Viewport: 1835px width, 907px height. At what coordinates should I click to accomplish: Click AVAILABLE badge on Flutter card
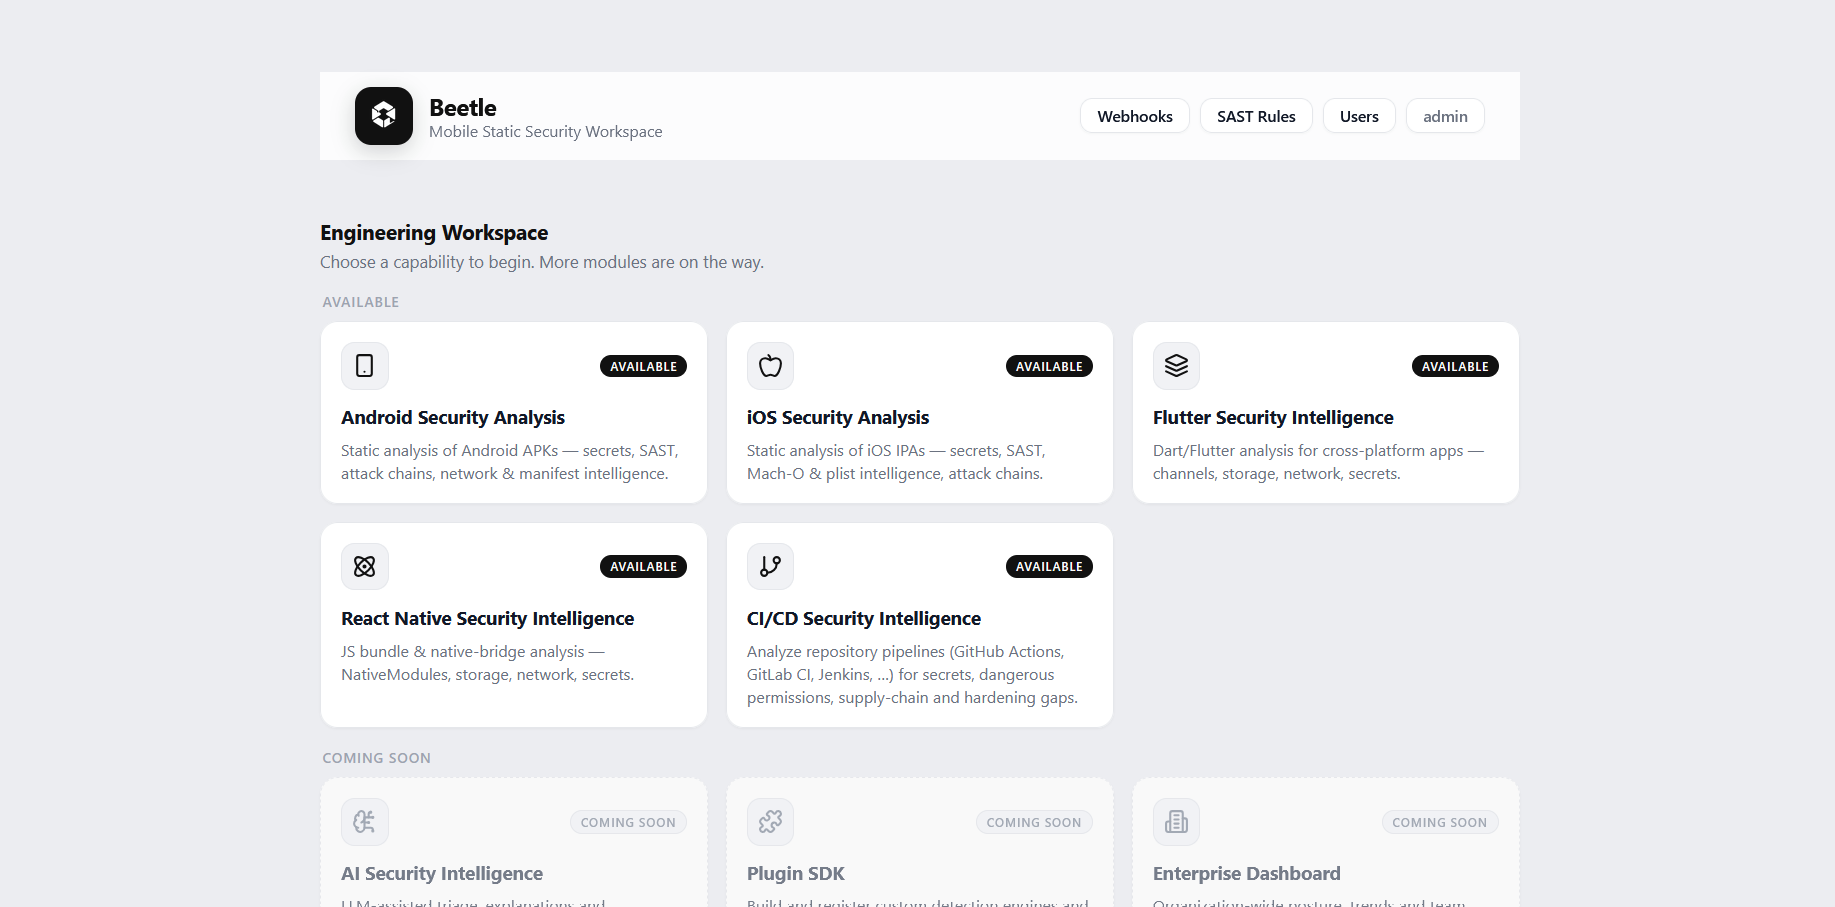(1455, 367)
